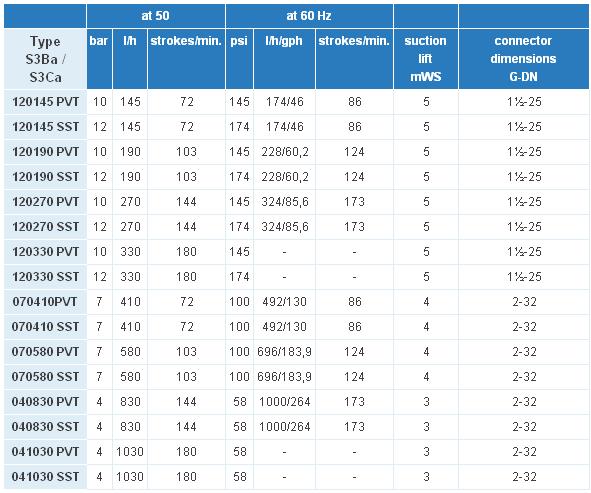Click the 1000/264 value for 040830 PVT
591x493 pixels.
coord(285,402)
